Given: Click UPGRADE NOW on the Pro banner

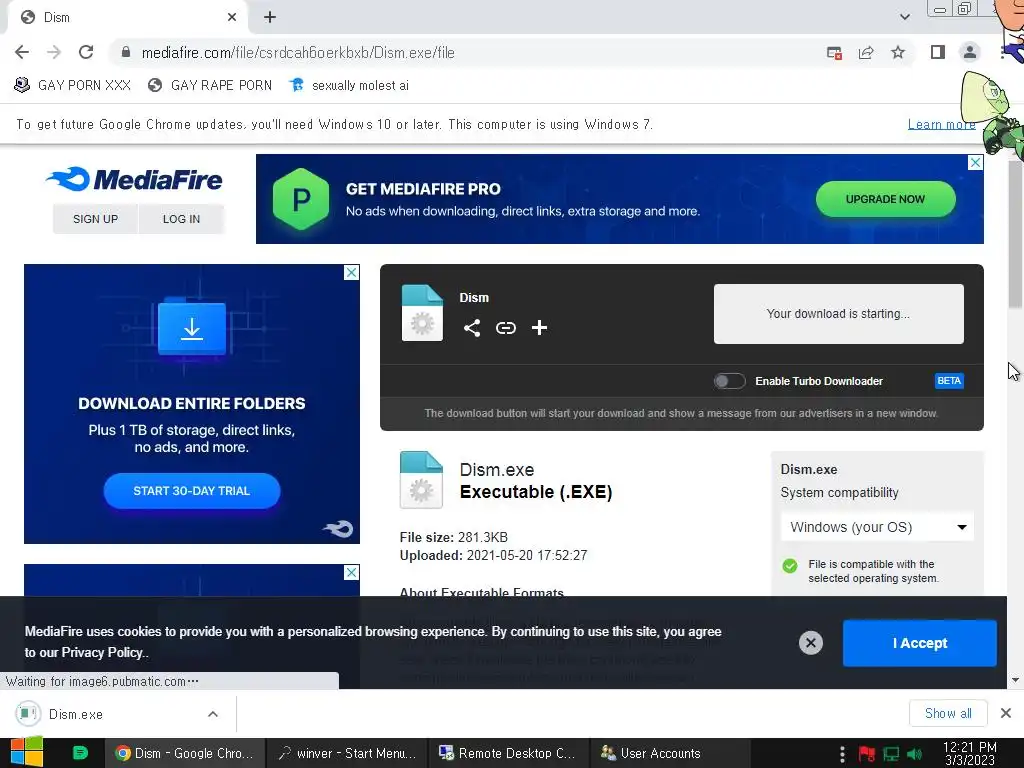Looking at the screenshot, I should pyautogui.click(x=885, y=199).
